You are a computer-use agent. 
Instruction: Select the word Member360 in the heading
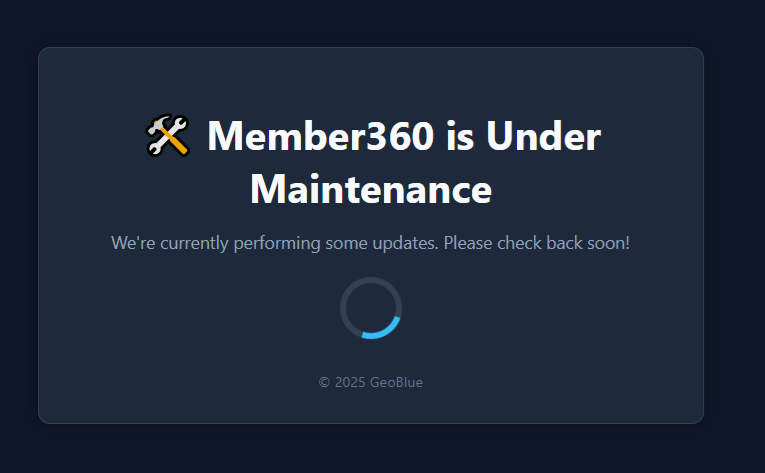[x=321, y=136]
